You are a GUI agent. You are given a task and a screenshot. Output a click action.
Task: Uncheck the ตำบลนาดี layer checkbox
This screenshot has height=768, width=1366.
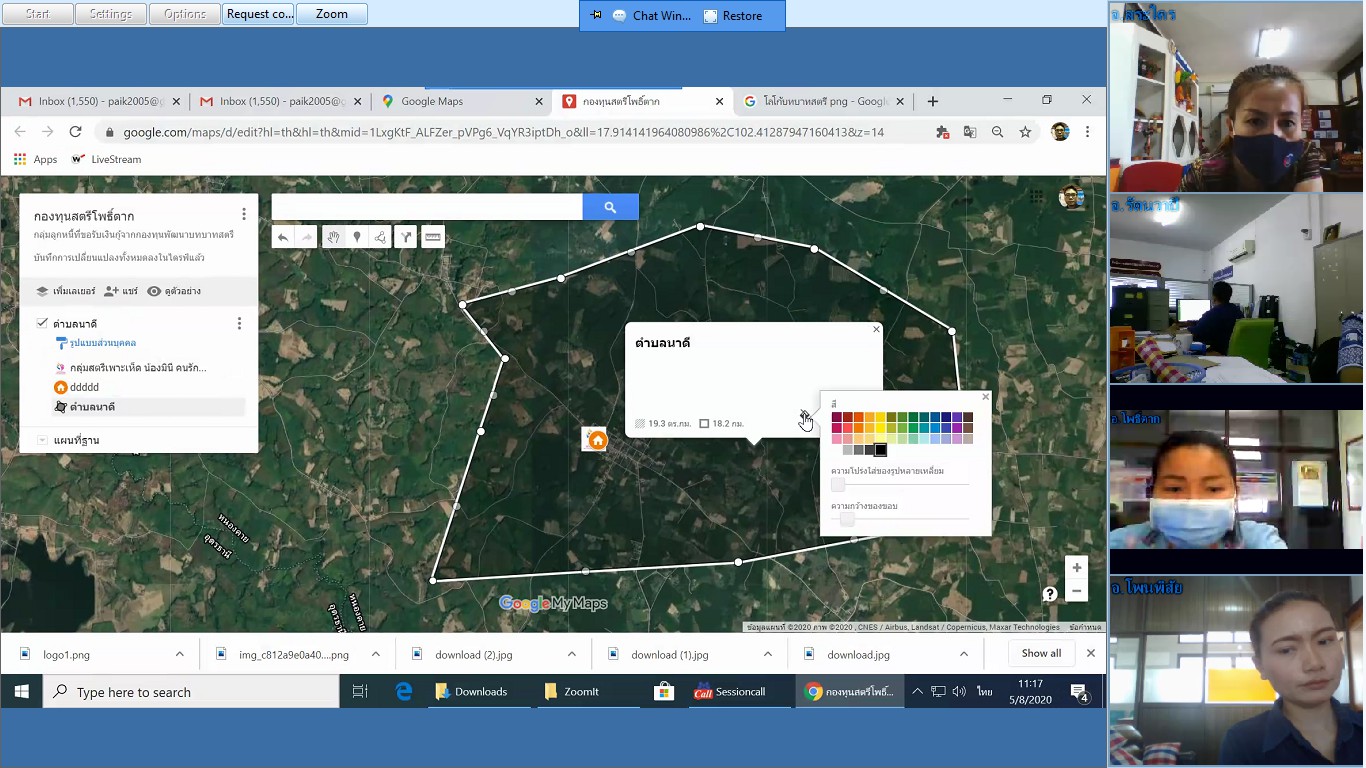click(42, 323)
